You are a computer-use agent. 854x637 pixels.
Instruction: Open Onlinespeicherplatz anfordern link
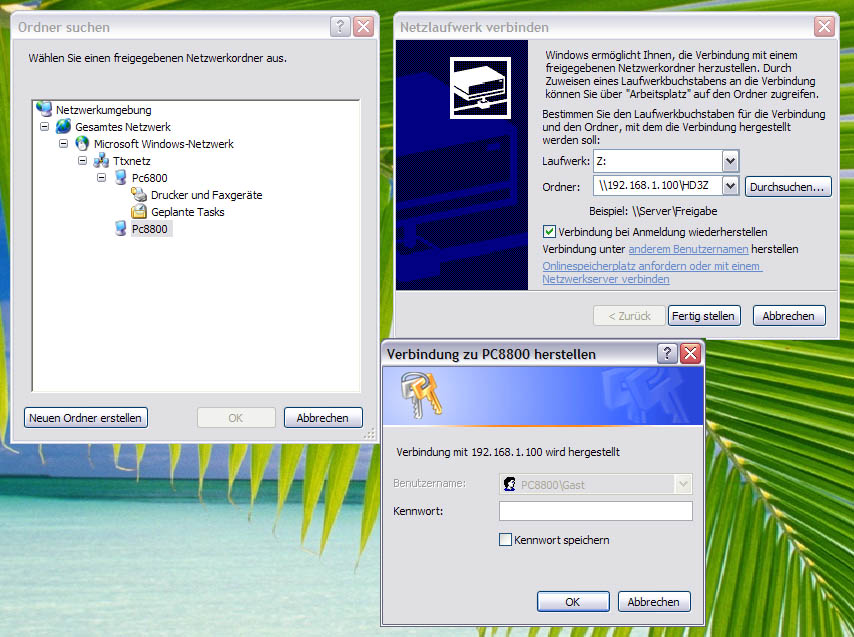point(652,272)
